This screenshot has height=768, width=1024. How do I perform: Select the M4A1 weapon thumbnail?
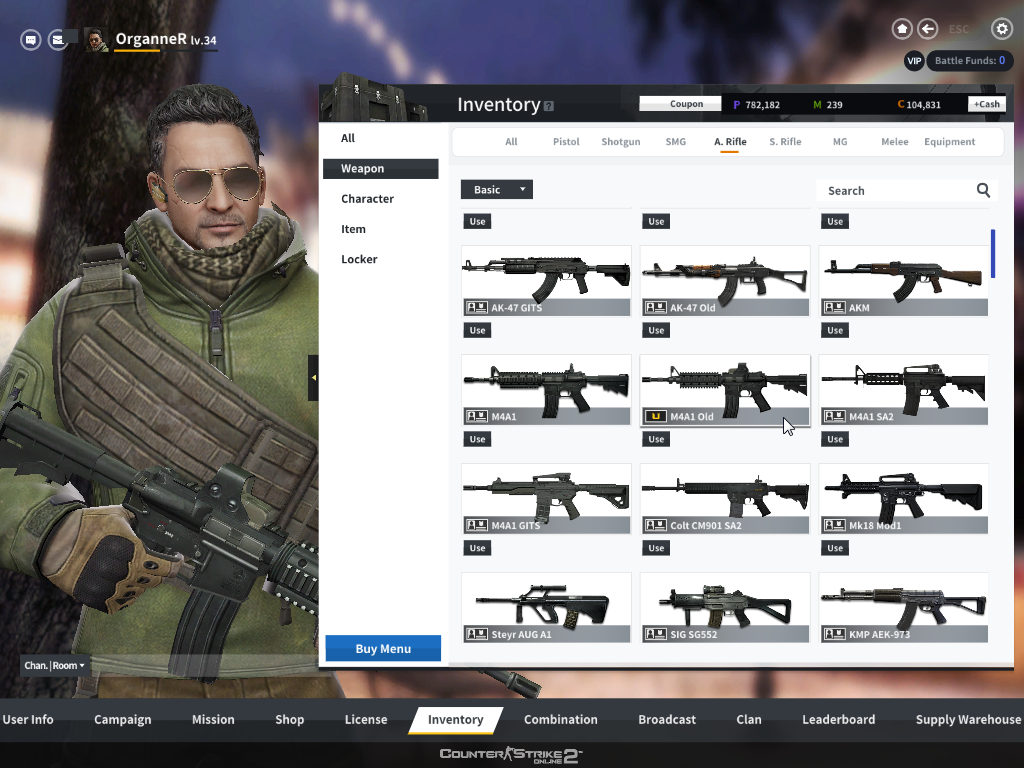click(546, 390)
